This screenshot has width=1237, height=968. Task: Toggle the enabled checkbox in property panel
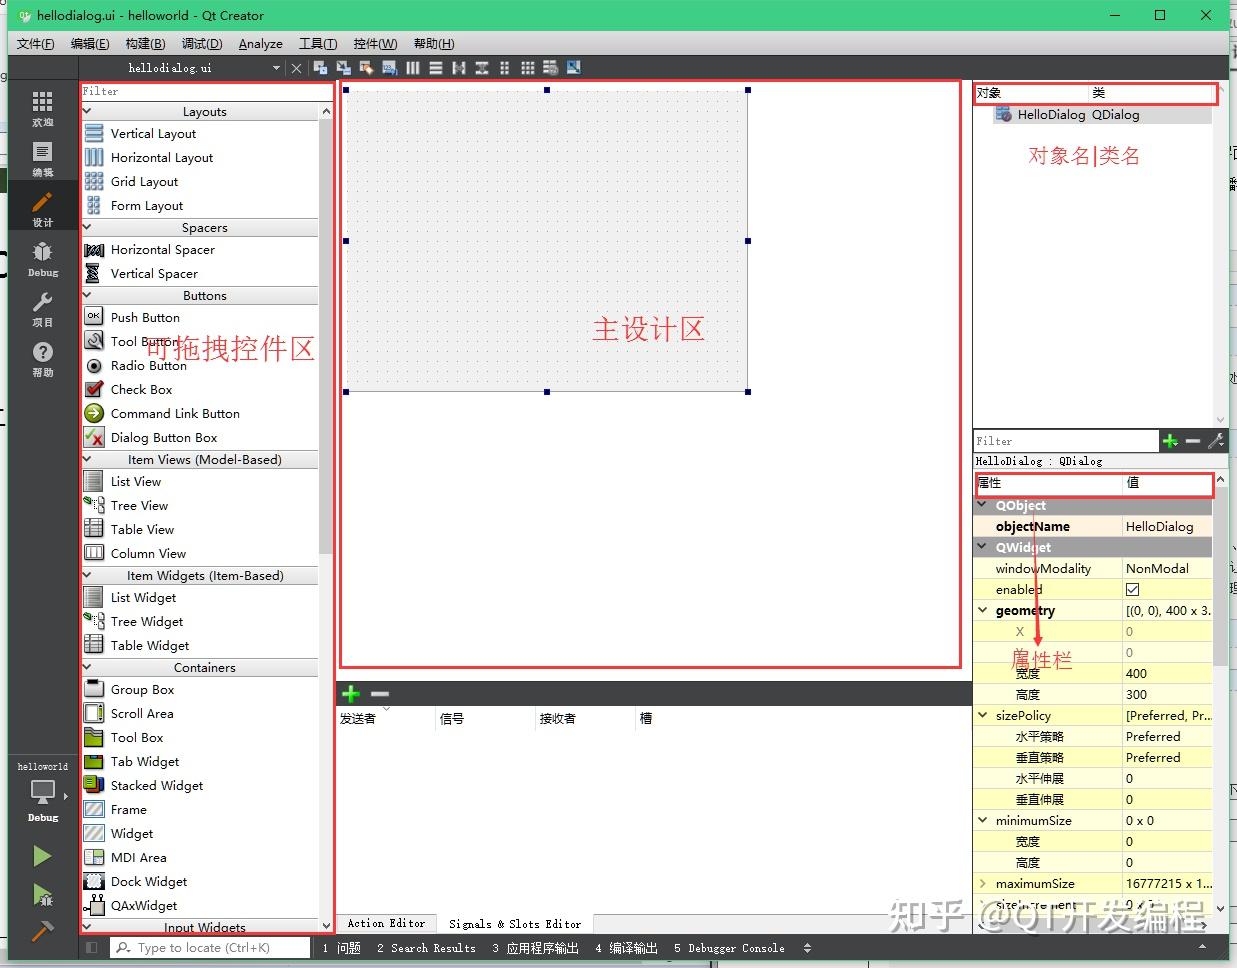[1133, 589]
